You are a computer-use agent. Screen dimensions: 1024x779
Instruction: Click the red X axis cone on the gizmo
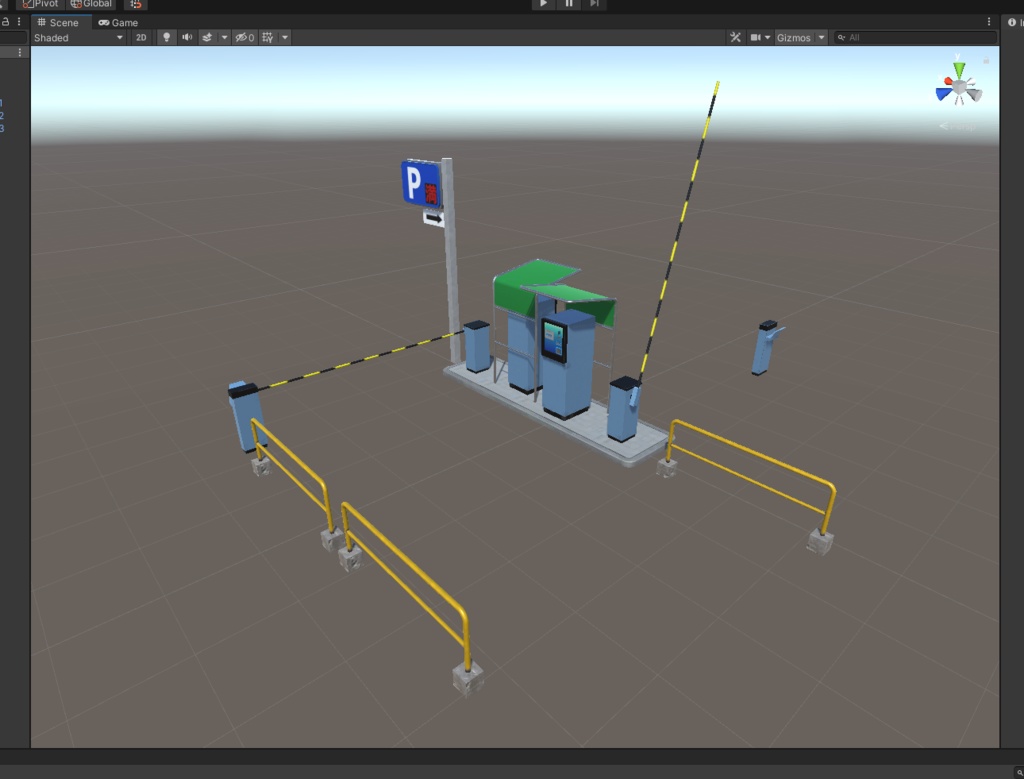tap(948, 82)
